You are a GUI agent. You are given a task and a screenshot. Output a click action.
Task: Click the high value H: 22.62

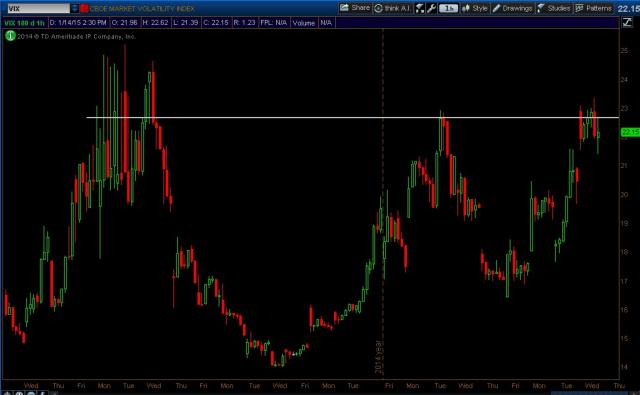click(x=156, y=23)
